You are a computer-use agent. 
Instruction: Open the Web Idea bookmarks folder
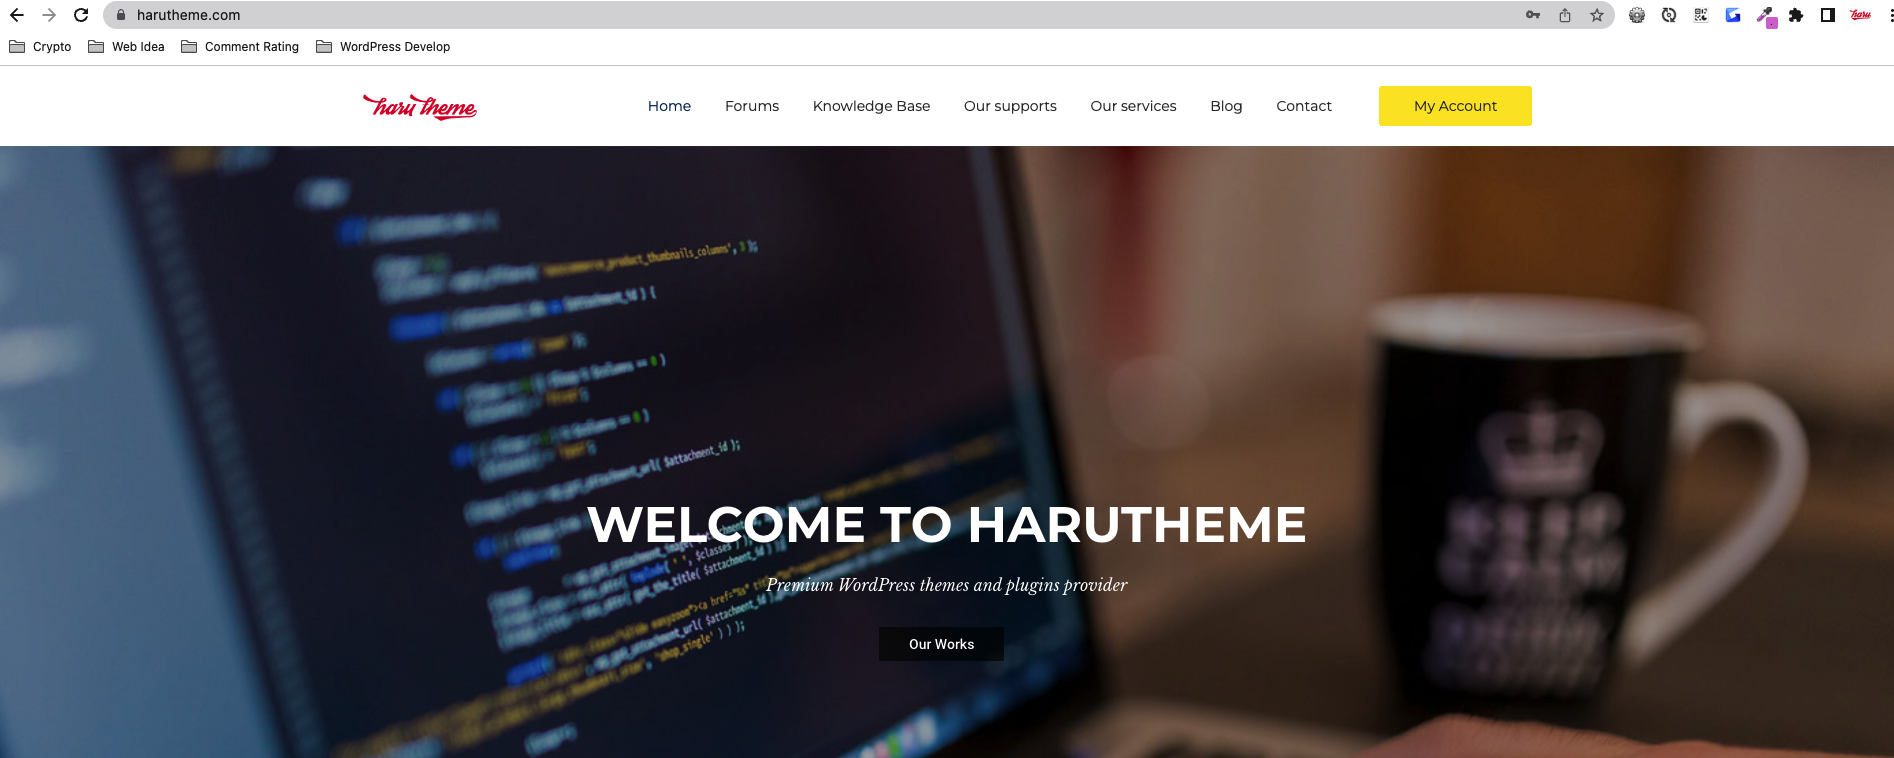coord(126,47)
